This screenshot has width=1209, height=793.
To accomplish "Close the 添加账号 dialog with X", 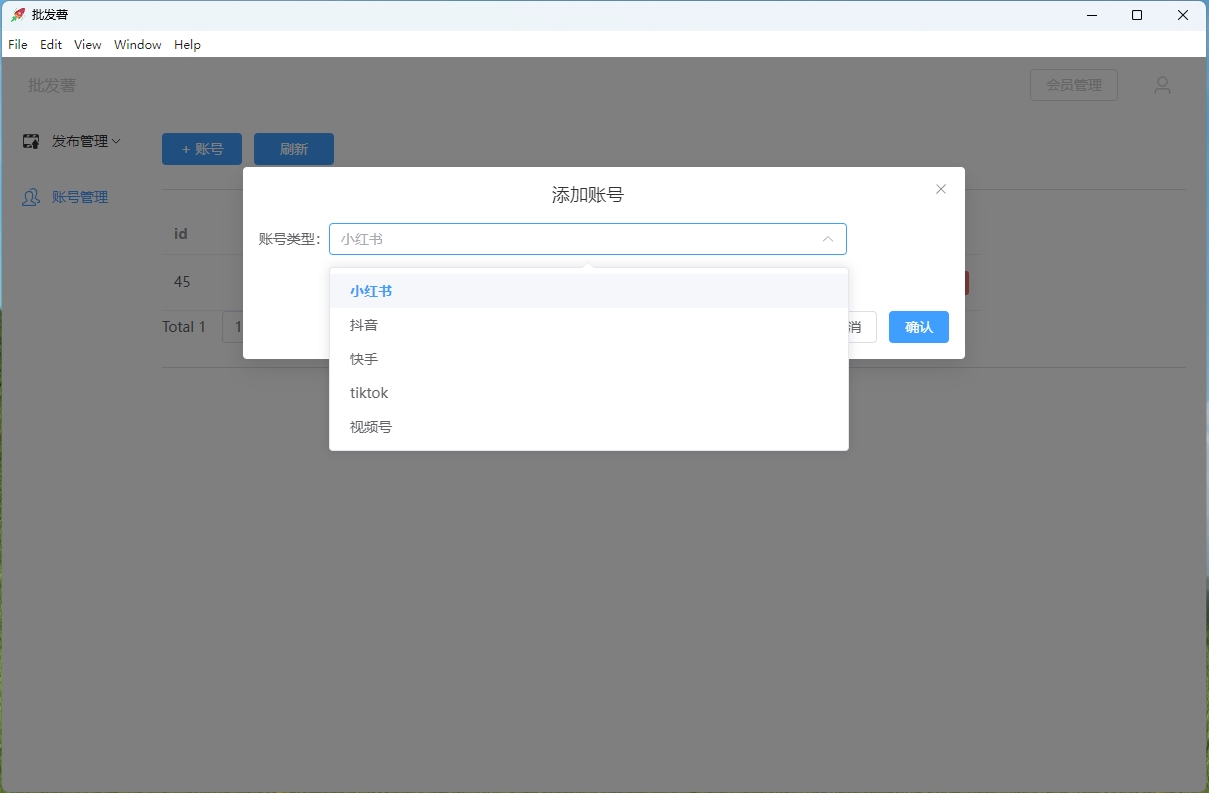I will click(941, 189).
